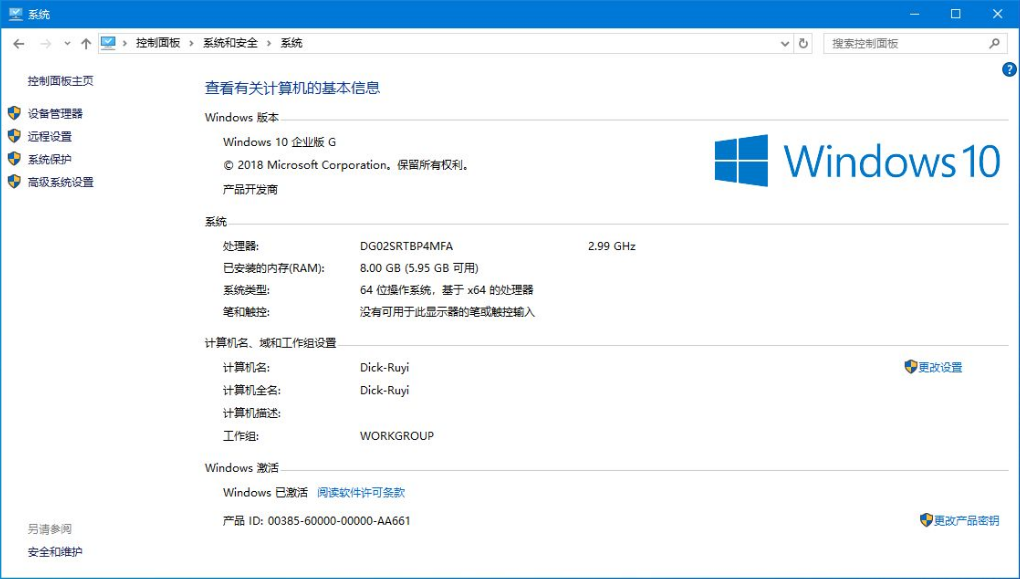1020x579 pixels.
Task: Open the address bar history dropdown arrow
Action: coord(784,43)
